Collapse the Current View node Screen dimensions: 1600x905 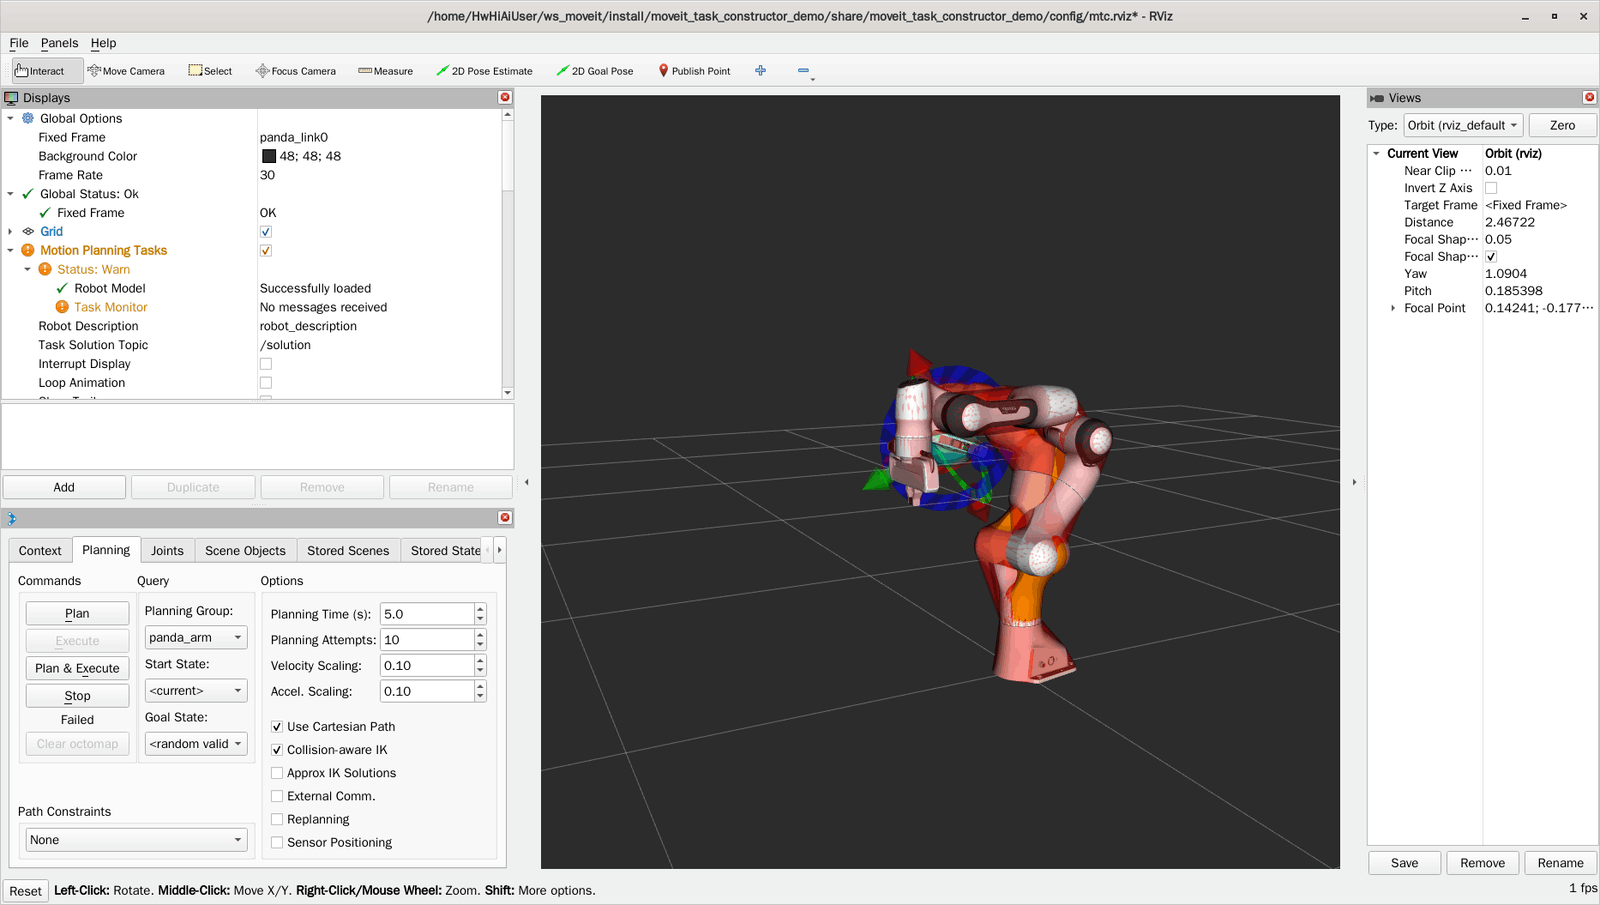coord(1377,153)
